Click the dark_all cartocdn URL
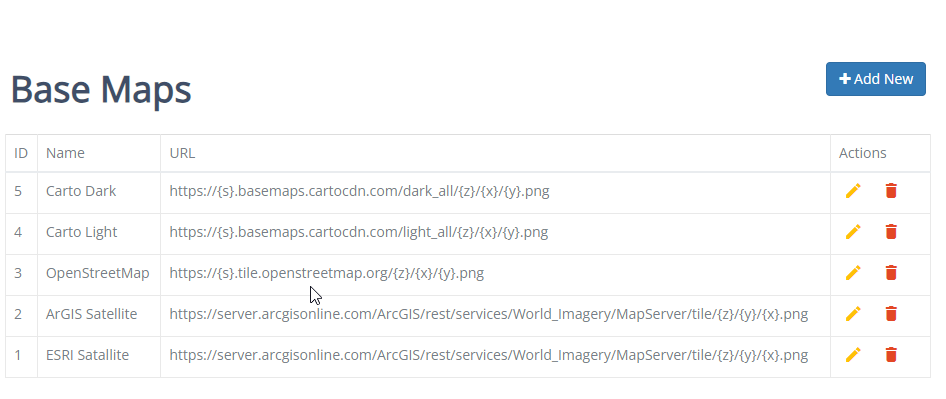The width and height of the screenshot is (946, 399). (359, 191)
